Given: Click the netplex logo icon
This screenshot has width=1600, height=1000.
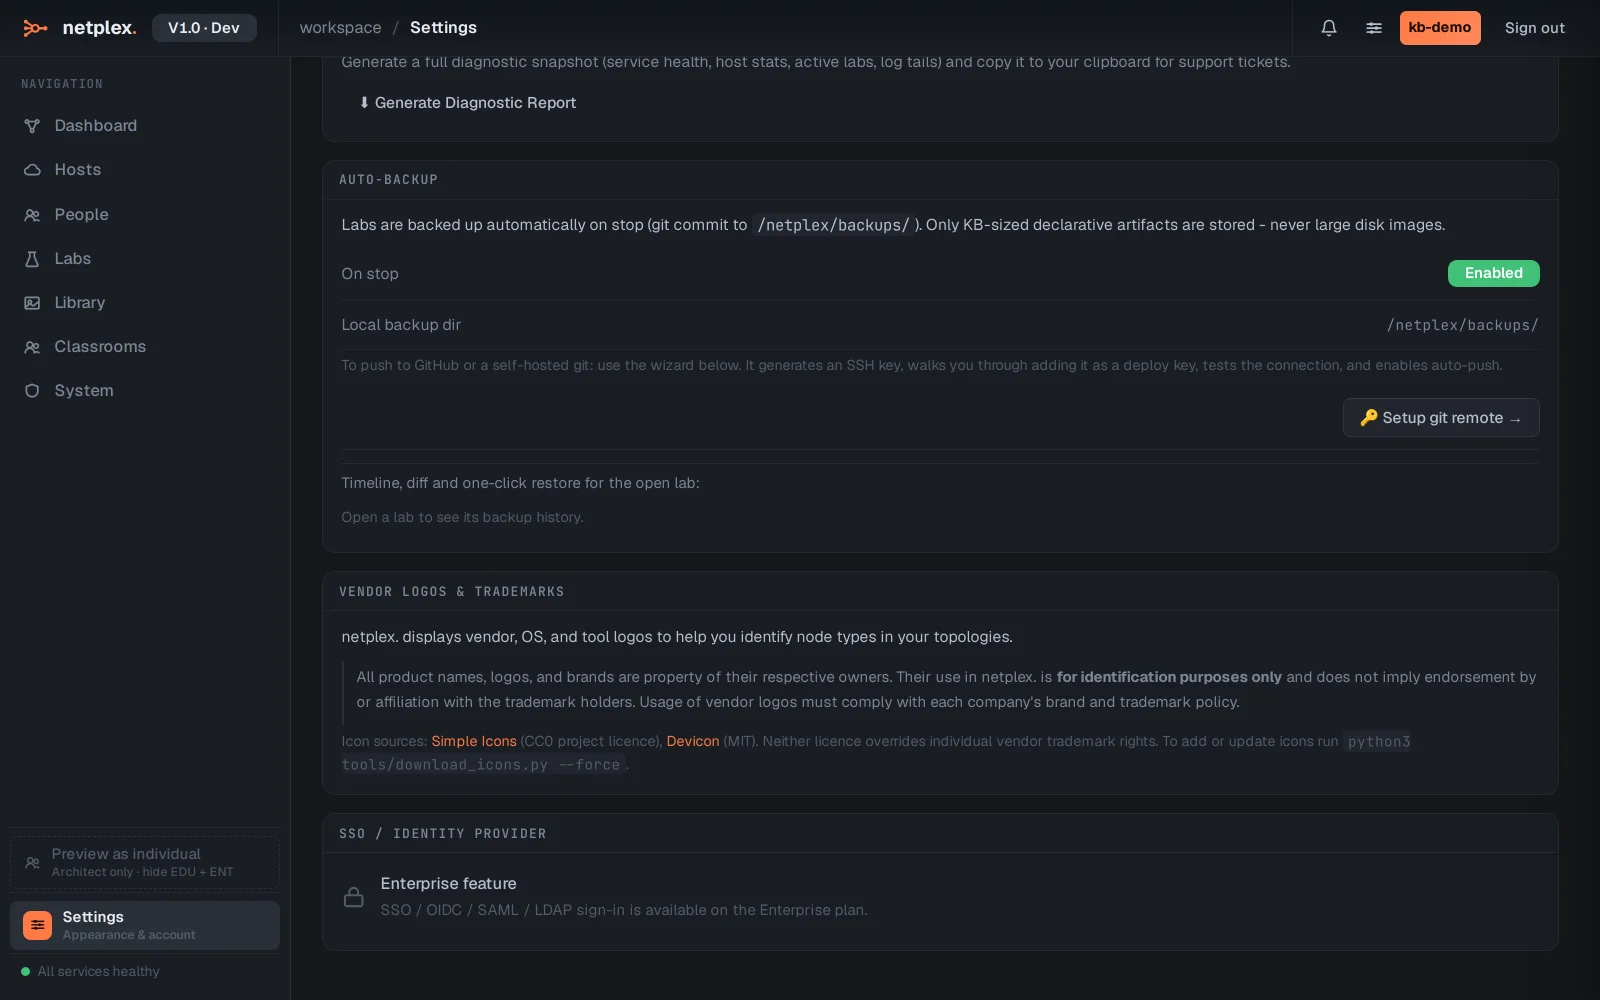Looking at the screenshot, I should click(35, 28).
